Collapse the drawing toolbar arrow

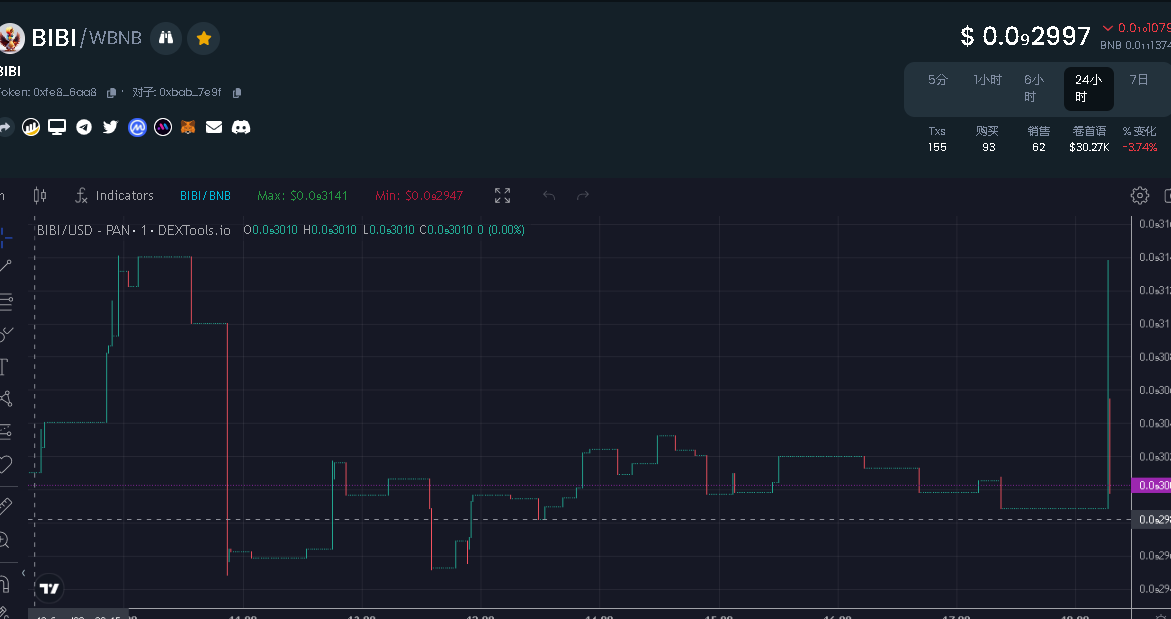coord(23,573)
